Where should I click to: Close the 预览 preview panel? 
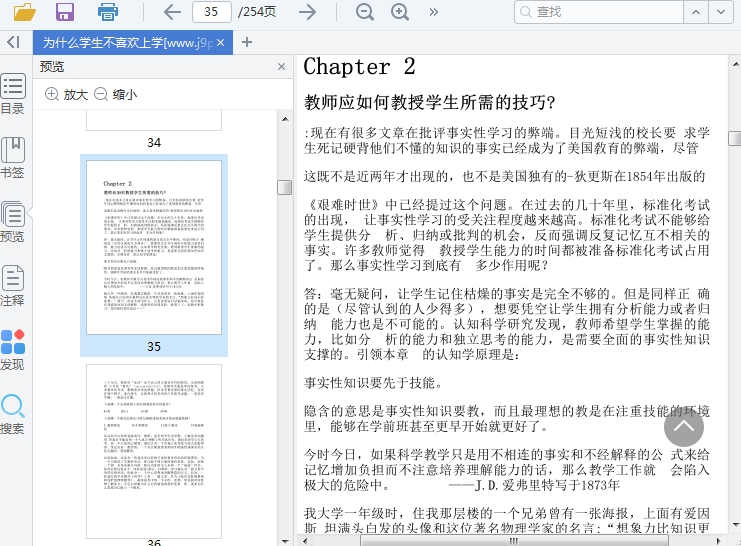coord(282,67)
